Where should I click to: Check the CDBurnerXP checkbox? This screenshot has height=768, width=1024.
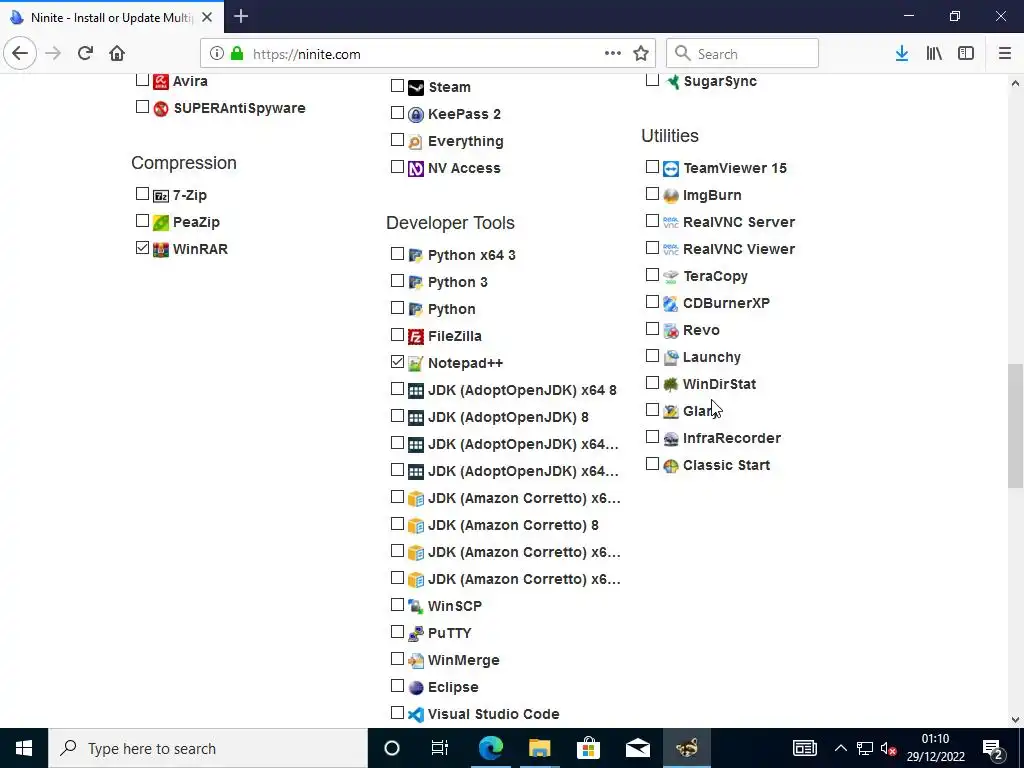[x=652, y=302]
